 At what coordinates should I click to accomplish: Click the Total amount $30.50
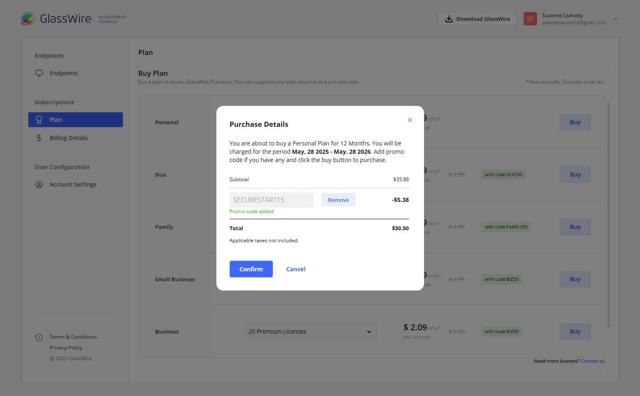[400, 228]
